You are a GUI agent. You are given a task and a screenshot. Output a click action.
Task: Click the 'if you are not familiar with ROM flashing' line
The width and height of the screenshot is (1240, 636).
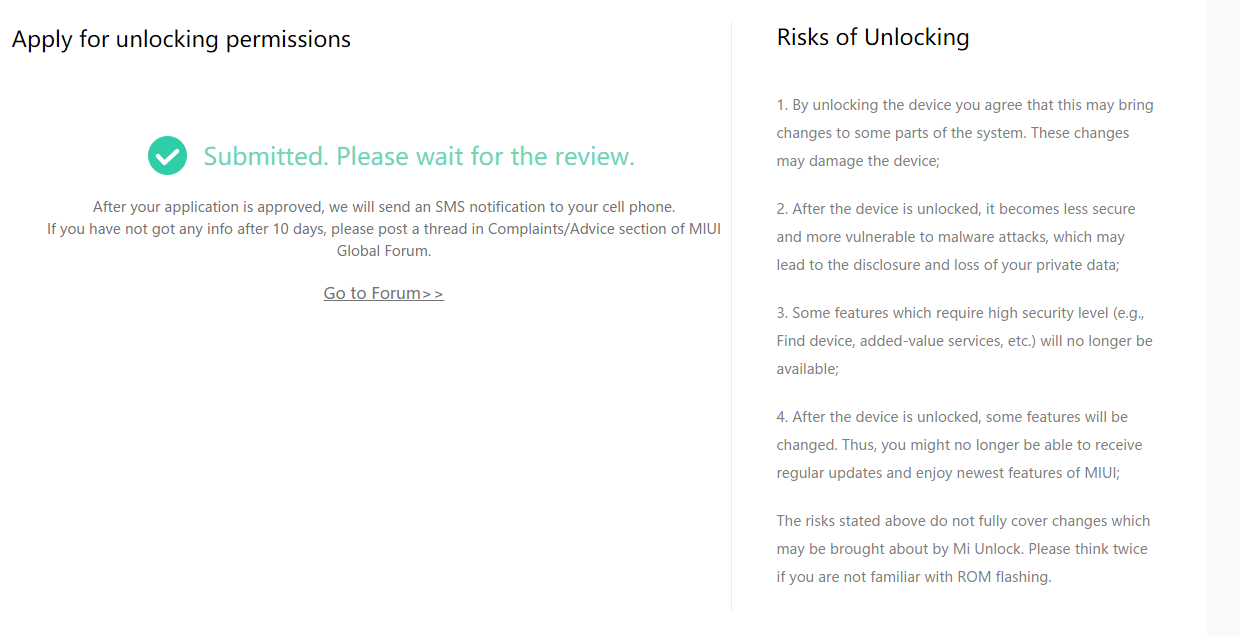click(x=913, y=577)
